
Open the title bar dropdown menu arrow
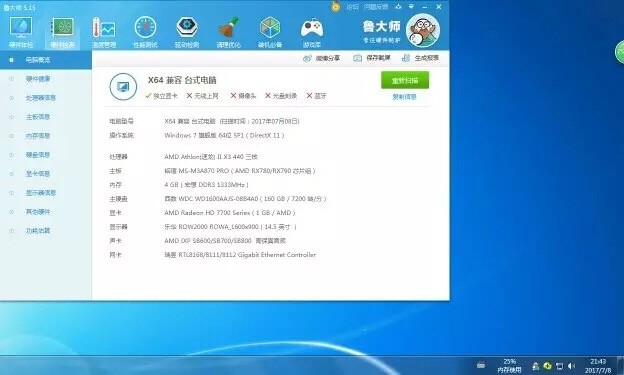click(411, 7)
